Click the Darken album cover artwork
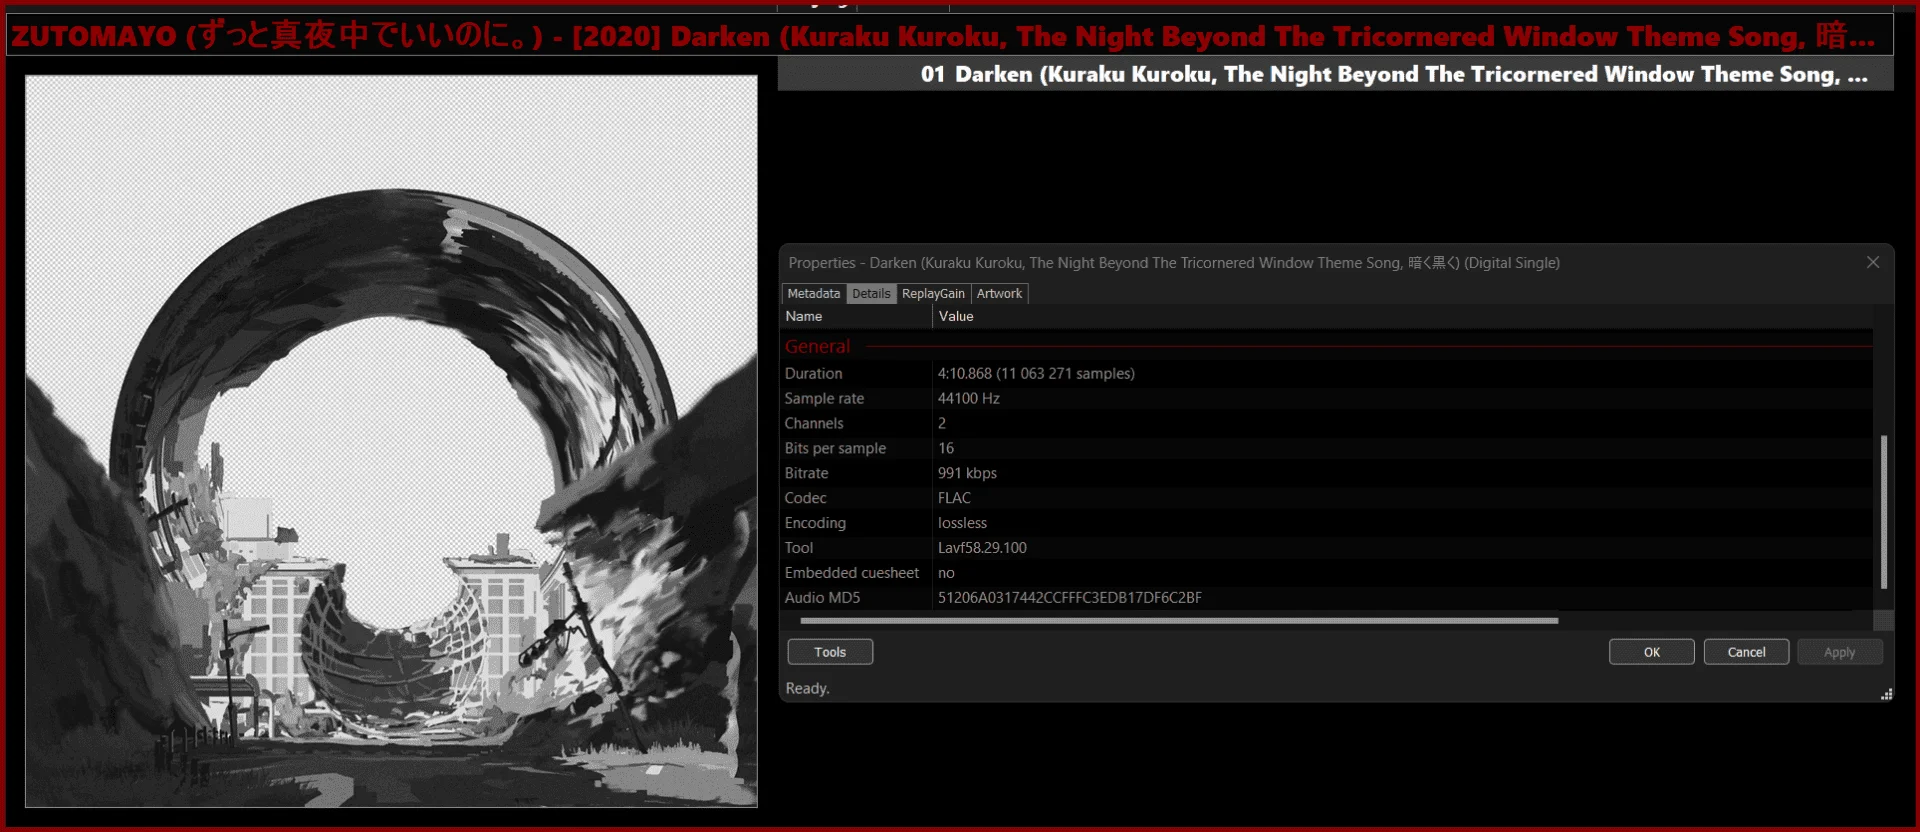This screenshot has height=832, width=1920. point(391,441)
